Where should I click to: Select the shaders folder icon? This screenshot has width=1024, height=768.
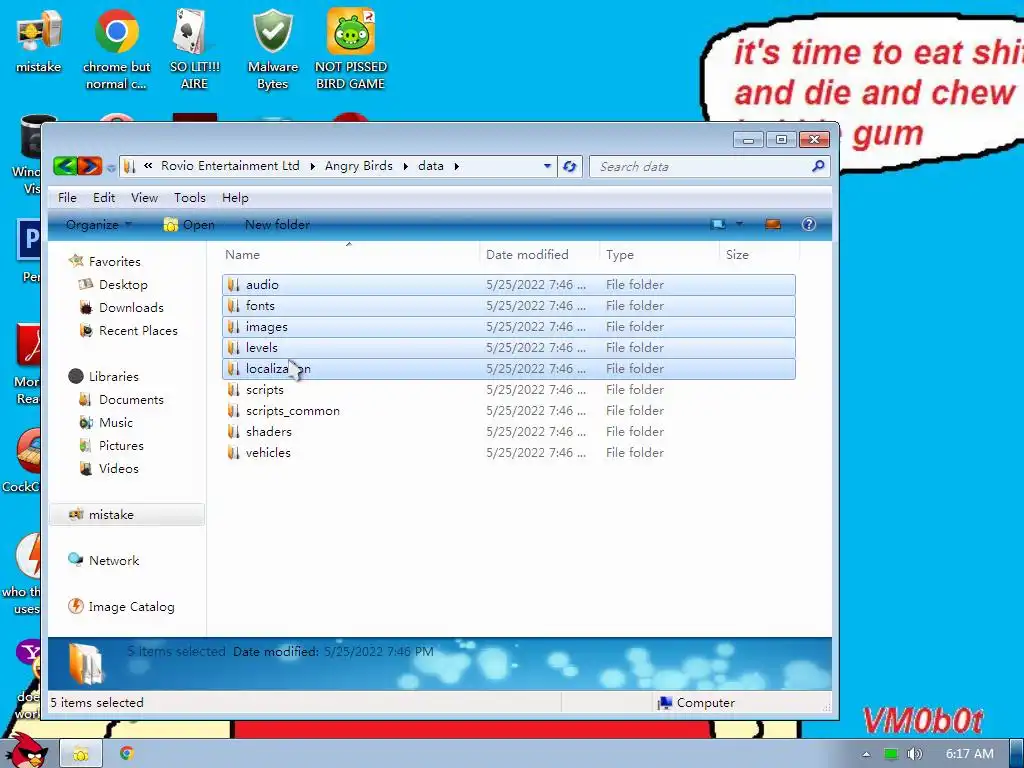click(233, 432)
